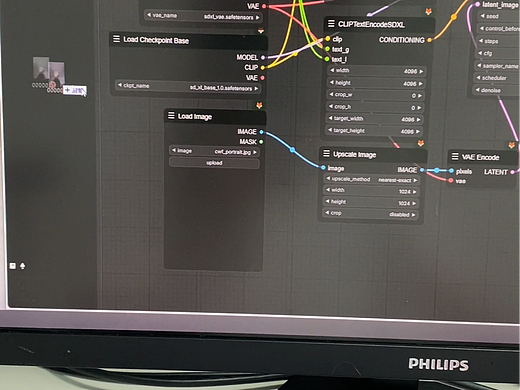Click the cfg field on the sampler node
Screen dimensions: 520x390
498,53
